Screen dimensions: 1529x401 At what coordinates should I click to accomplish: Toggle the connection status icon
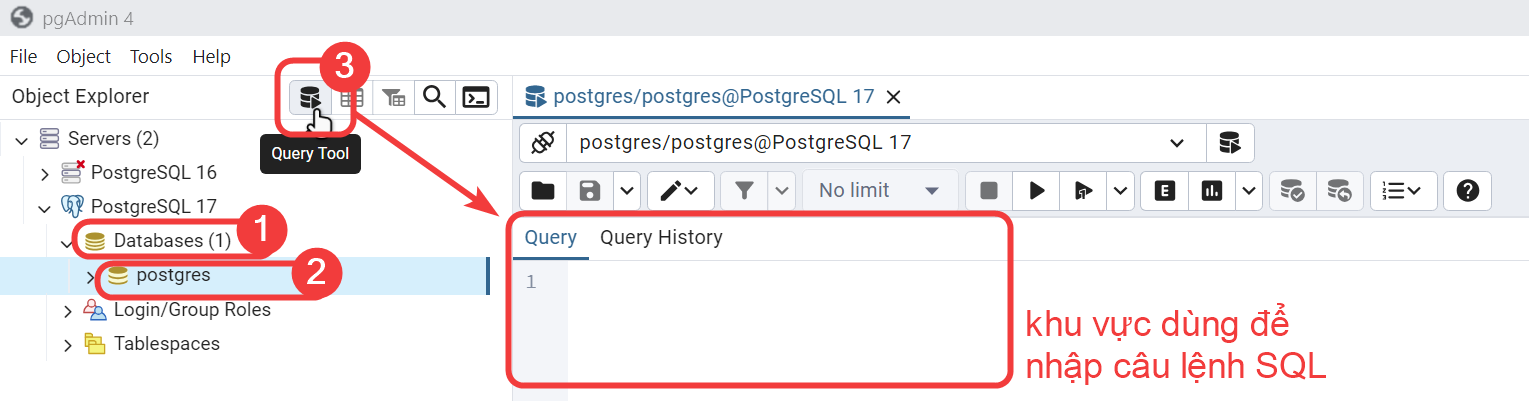coord(542,143)
